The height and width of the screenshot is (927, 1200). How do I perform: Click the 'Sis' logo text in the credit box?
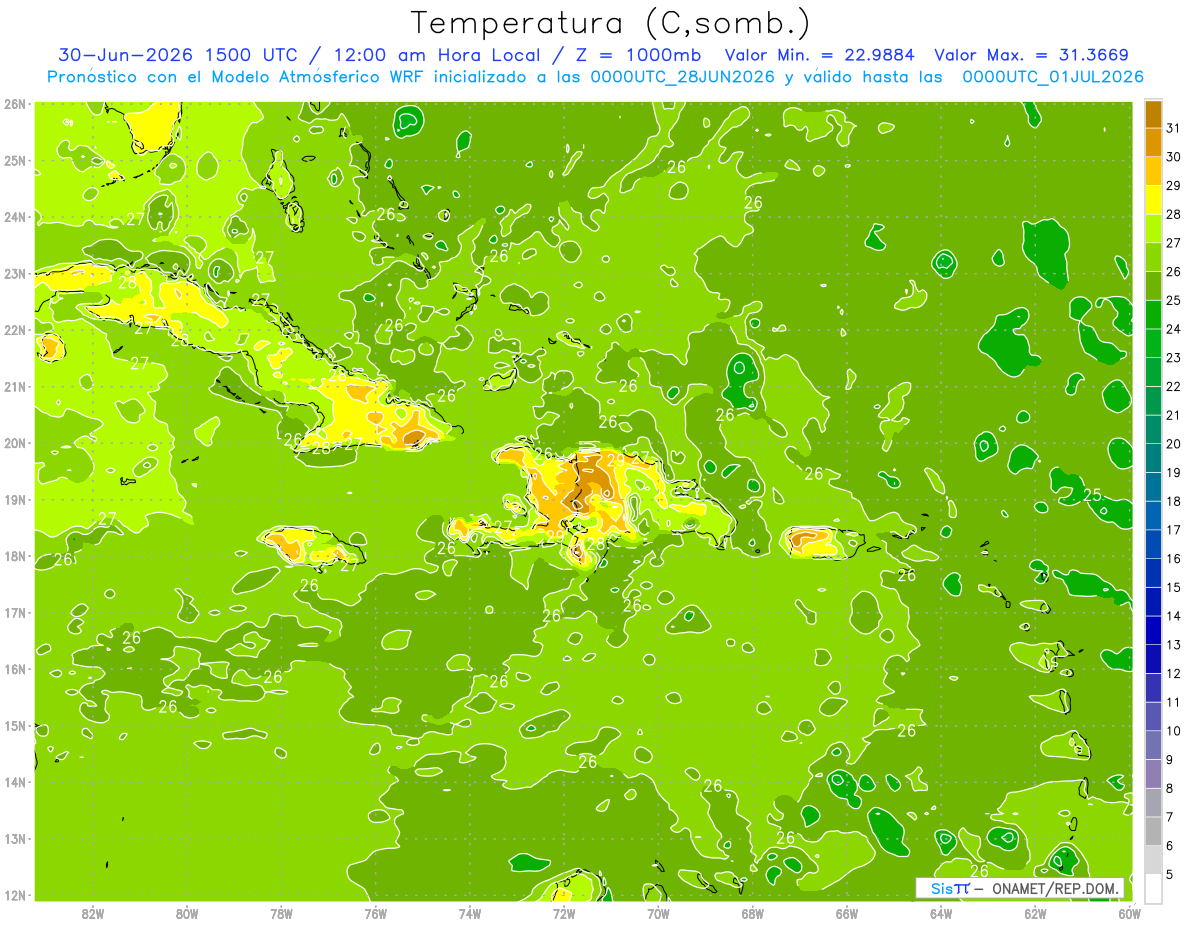pos(941,888)
